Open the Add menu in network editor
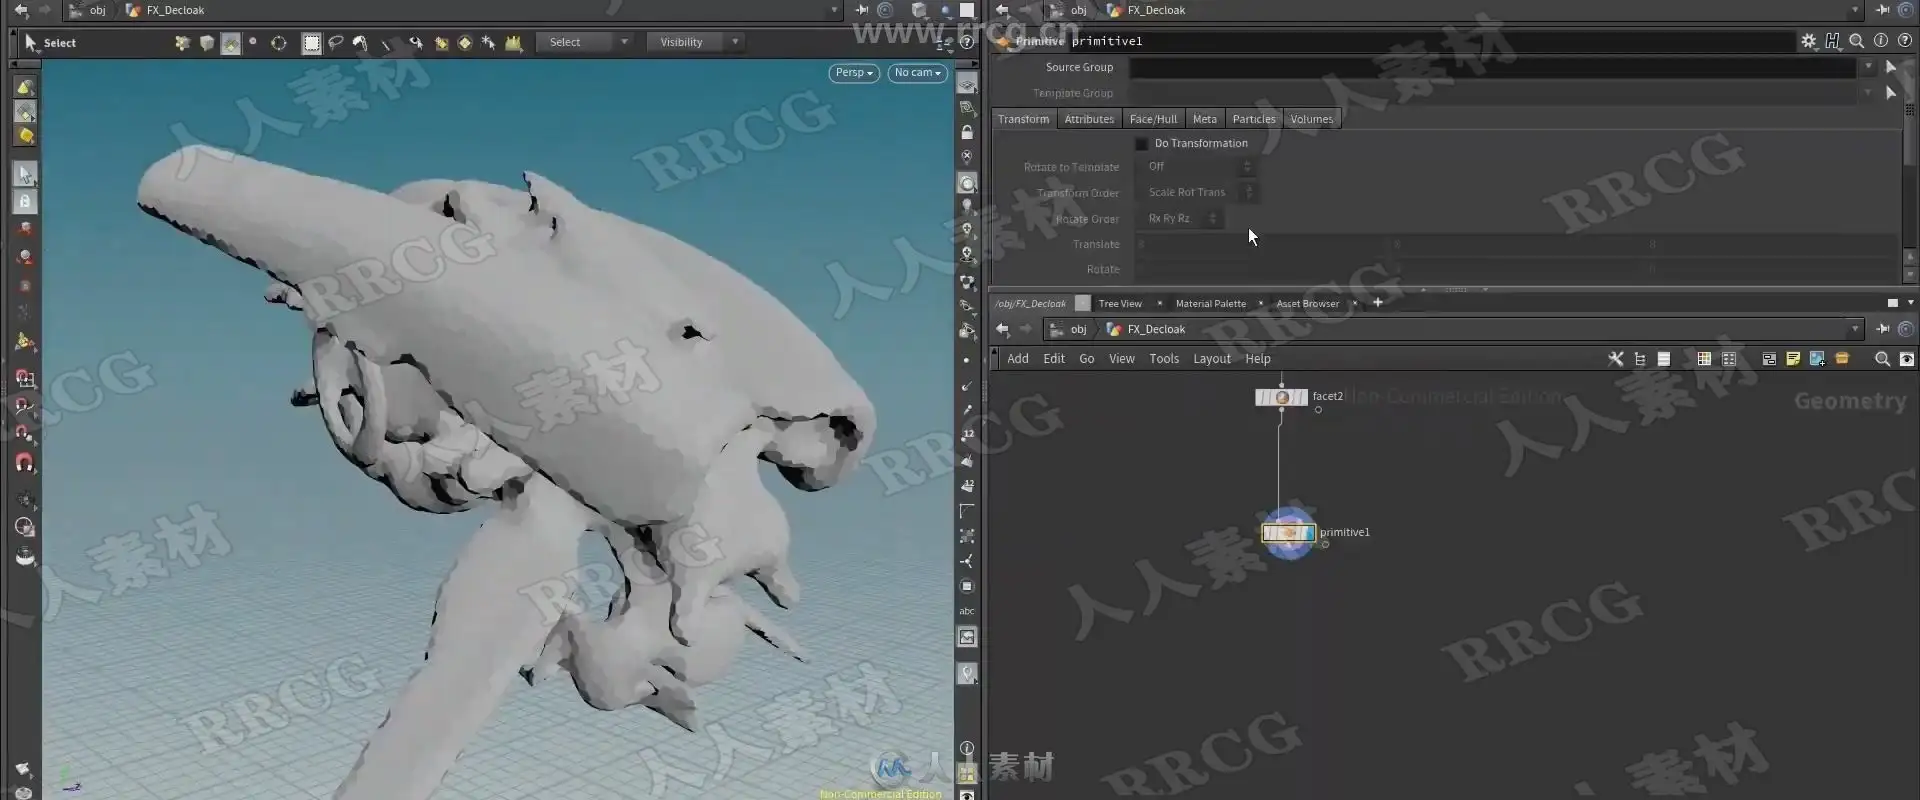1920x800 pixels. pyautogui.click(x=1018, y=359)
